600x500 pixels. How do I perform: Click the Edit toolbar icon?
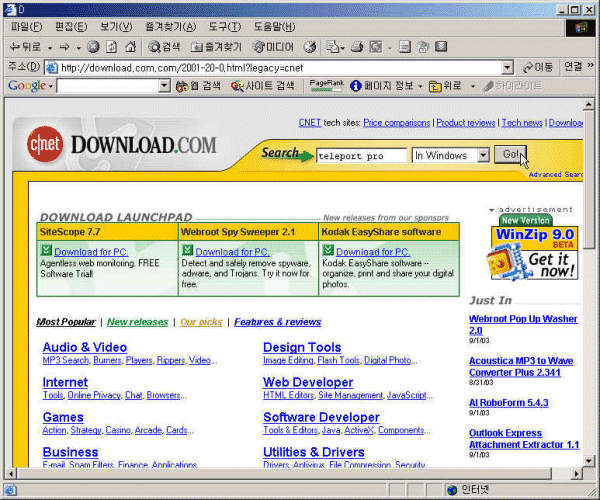tap(376, 47)
